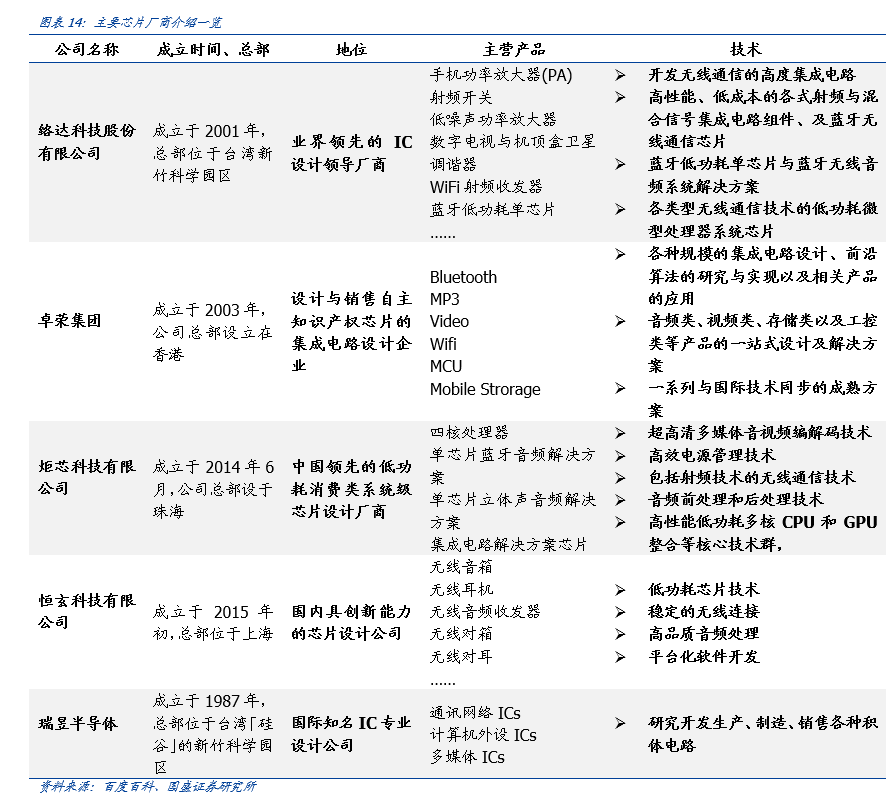This screenshot has width=892, height=795.
Task: Select the product "通讯网络 ICs"
Action: (x=475, y=713)
